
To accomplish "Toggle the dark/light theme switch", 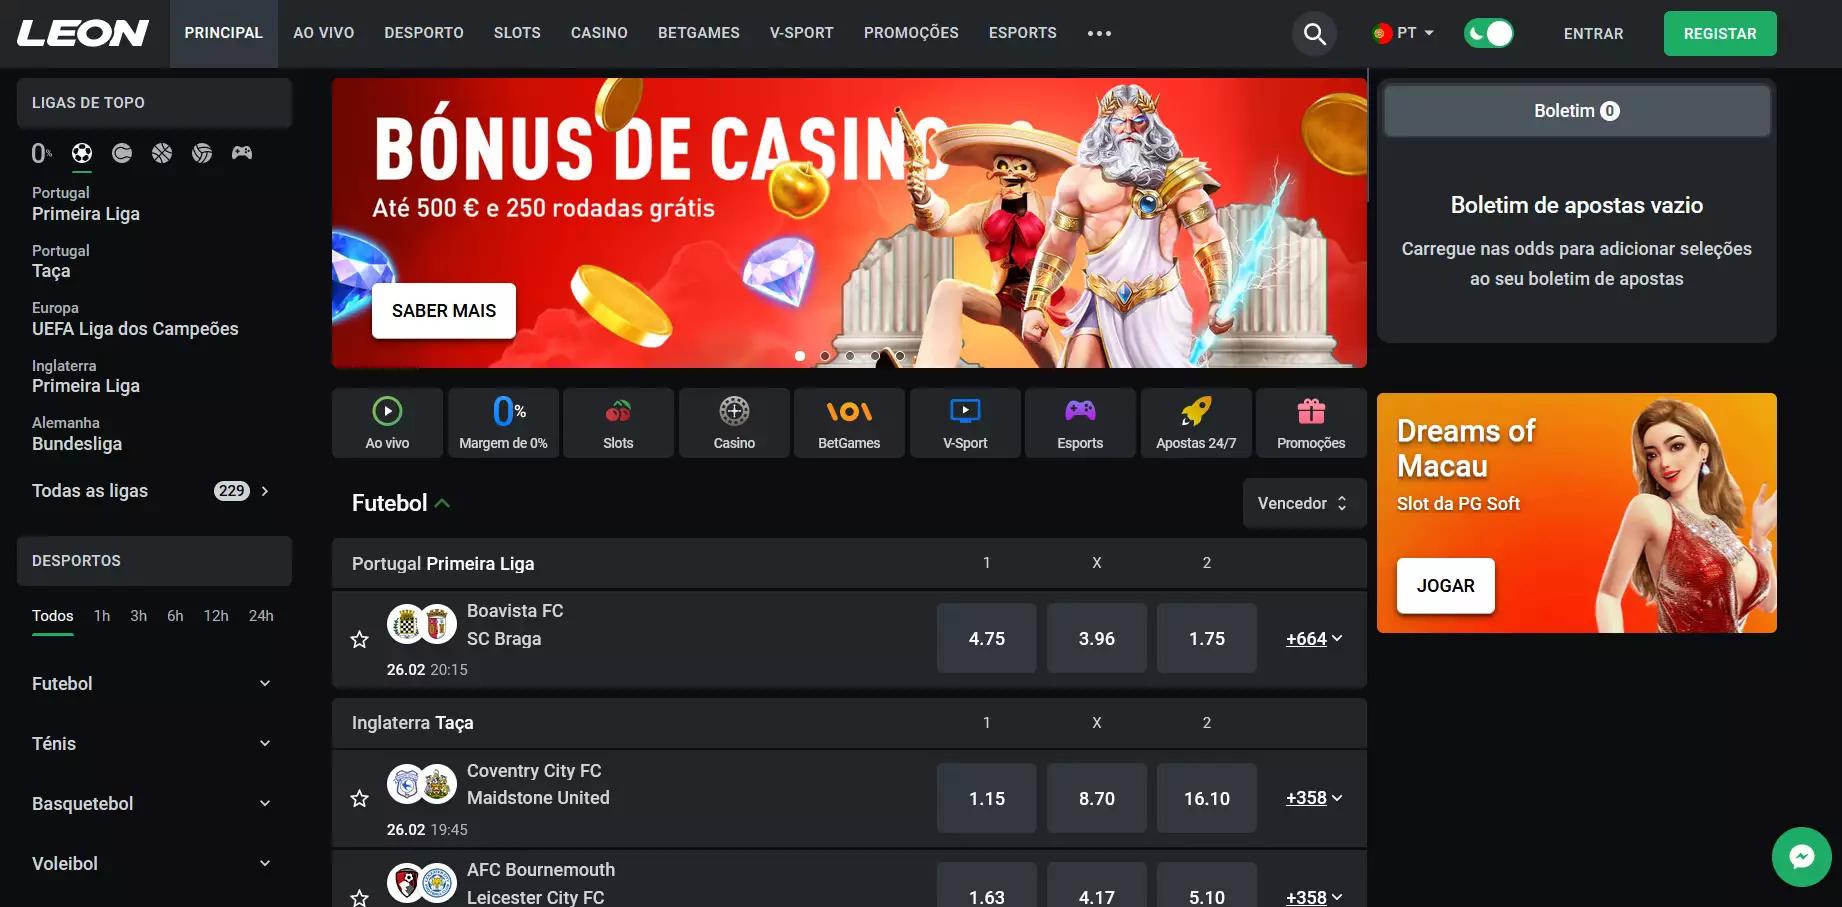I will click(x=1488, y=34).
